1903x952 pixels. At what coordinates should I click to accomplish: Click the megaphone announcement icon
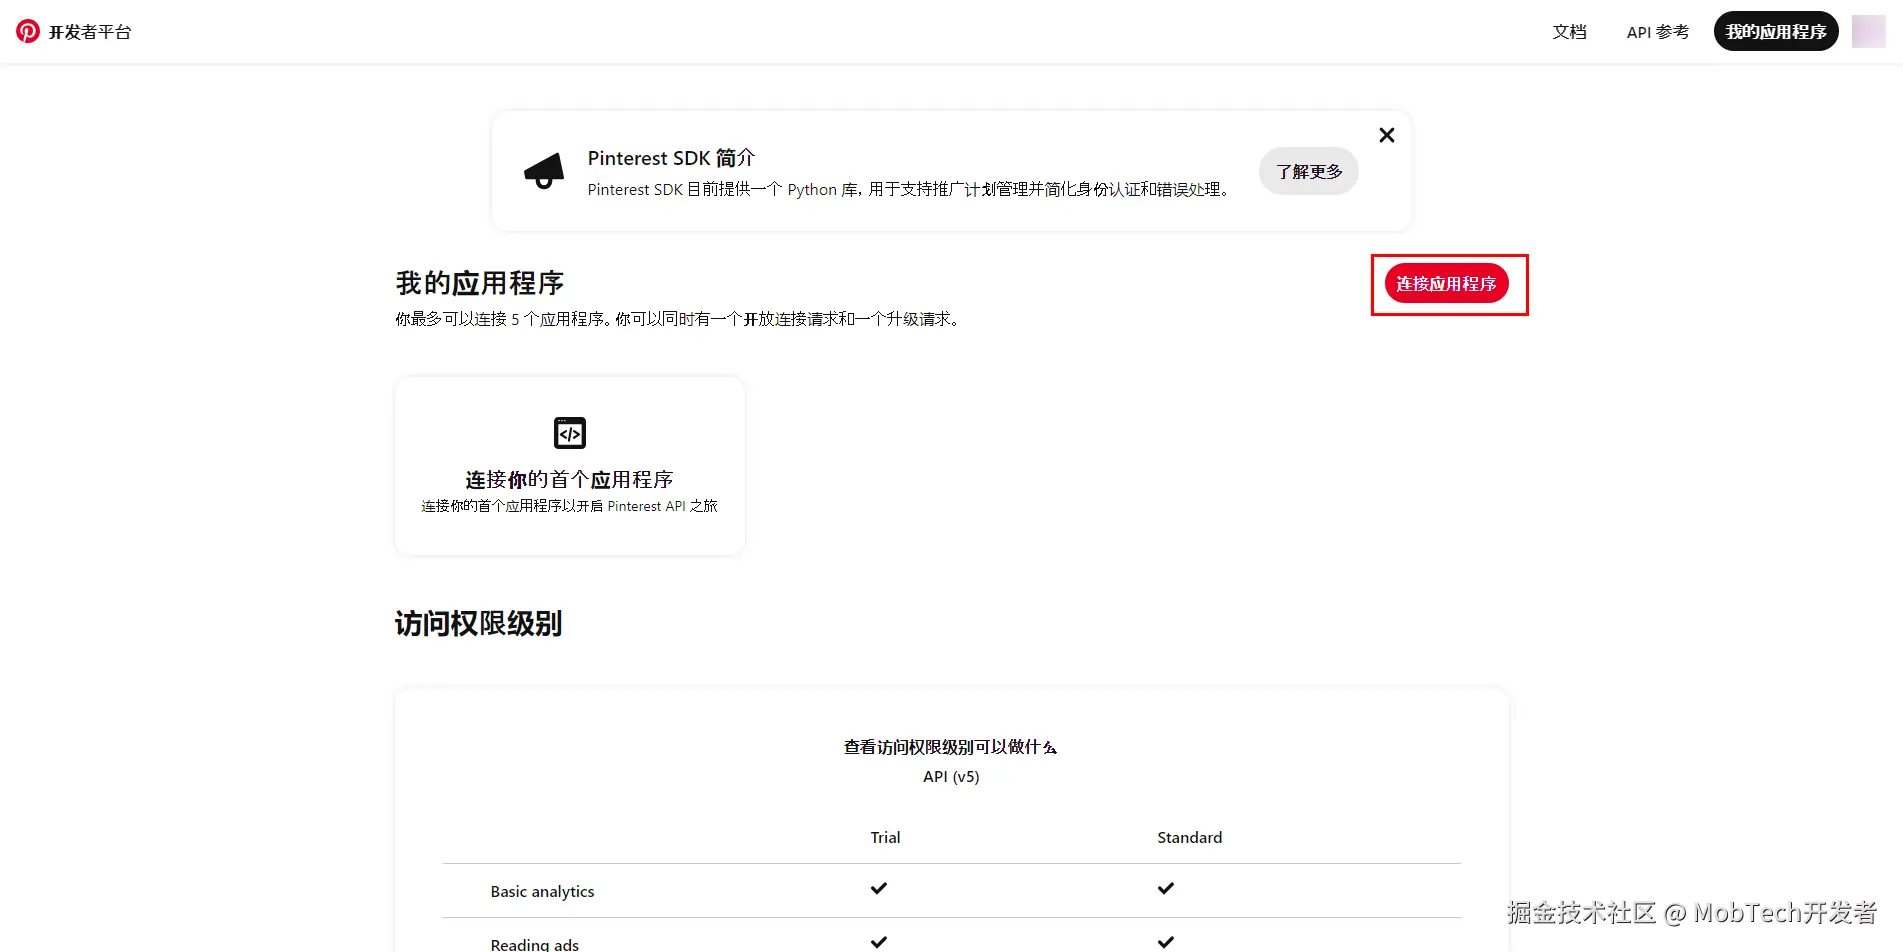[x=544, y=171]
